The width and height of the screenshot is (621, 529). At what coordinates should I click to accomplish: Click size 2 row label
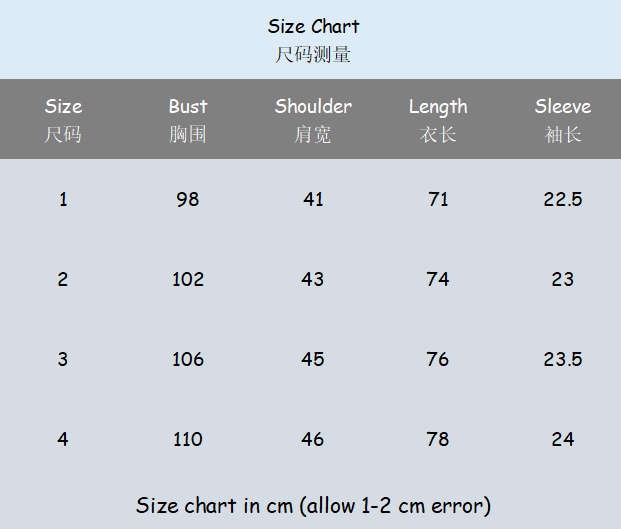pyautogui.click(x=63, y=279)
